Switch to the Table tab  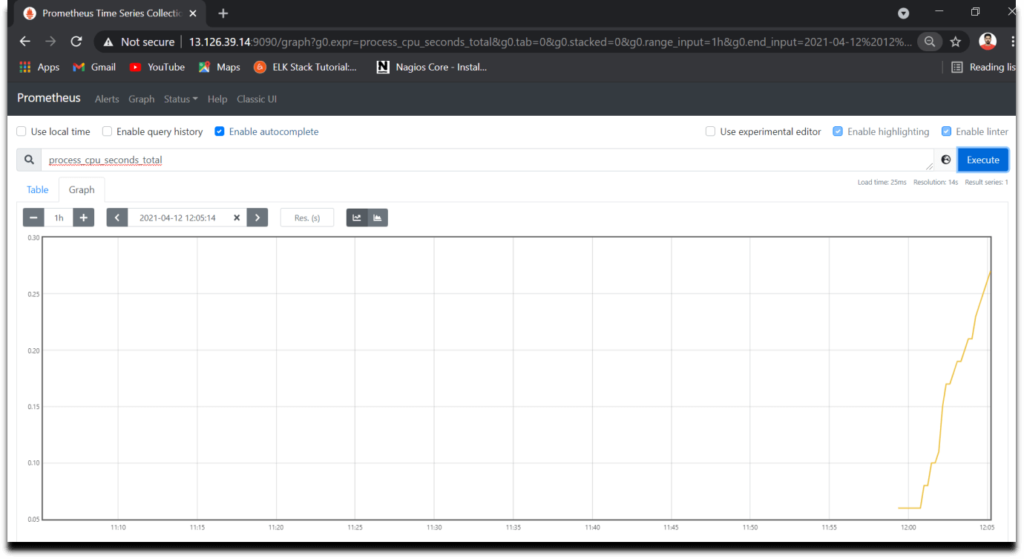37,189
